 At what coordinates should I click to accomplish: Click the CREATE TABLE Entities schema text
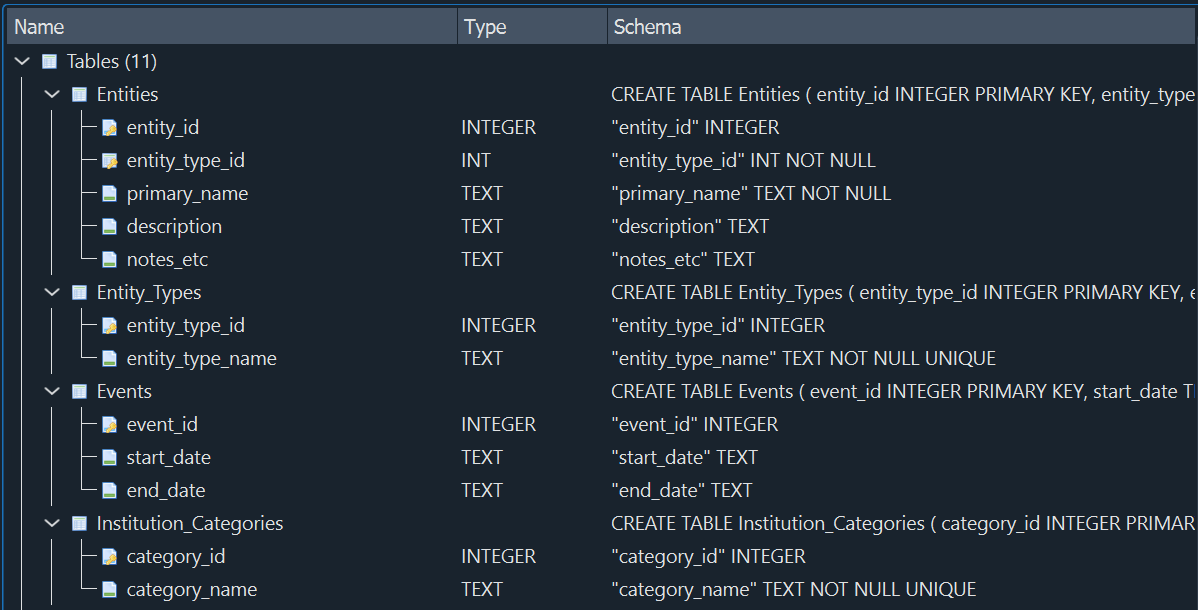pyautogui.click(x=904, y=94)
